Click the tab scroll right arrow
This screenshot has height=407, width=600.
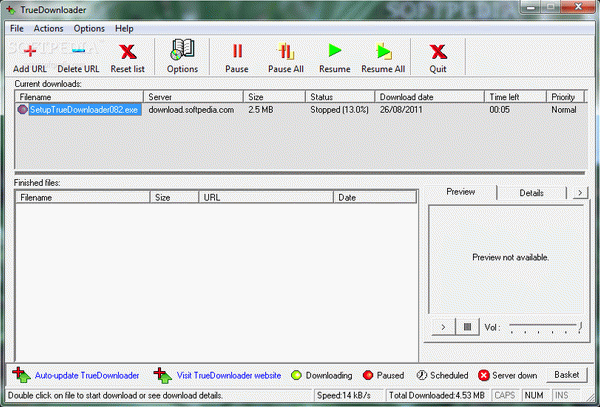(580, 192)
